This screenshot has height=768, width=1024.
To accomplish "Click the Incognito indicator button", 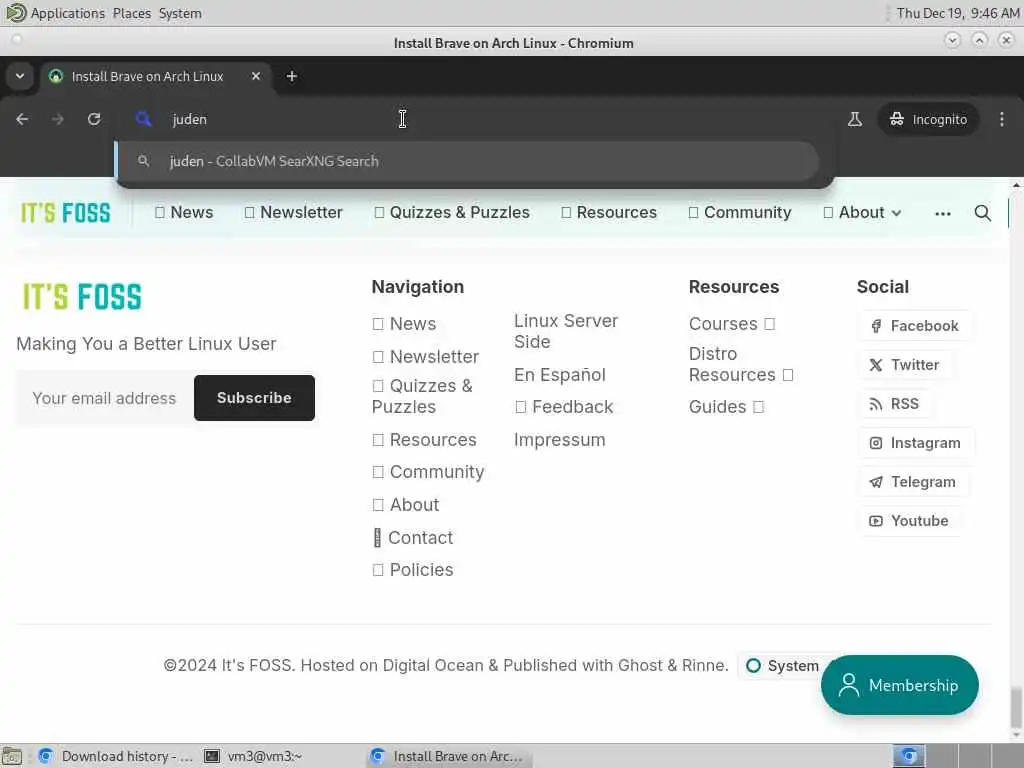I will (x=928, y=119).
